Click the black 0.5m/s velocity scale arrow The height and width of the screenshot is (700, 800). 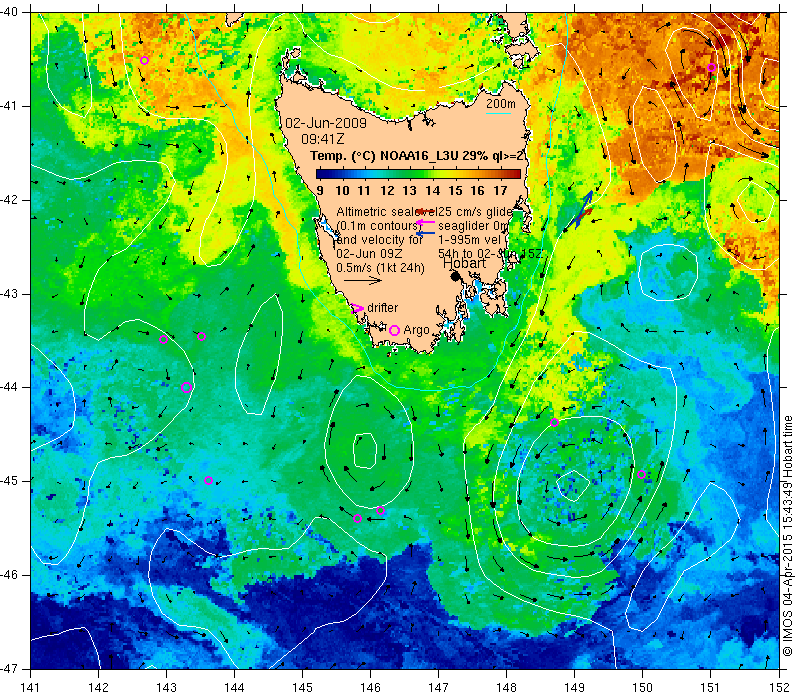(x=363, y=280)
